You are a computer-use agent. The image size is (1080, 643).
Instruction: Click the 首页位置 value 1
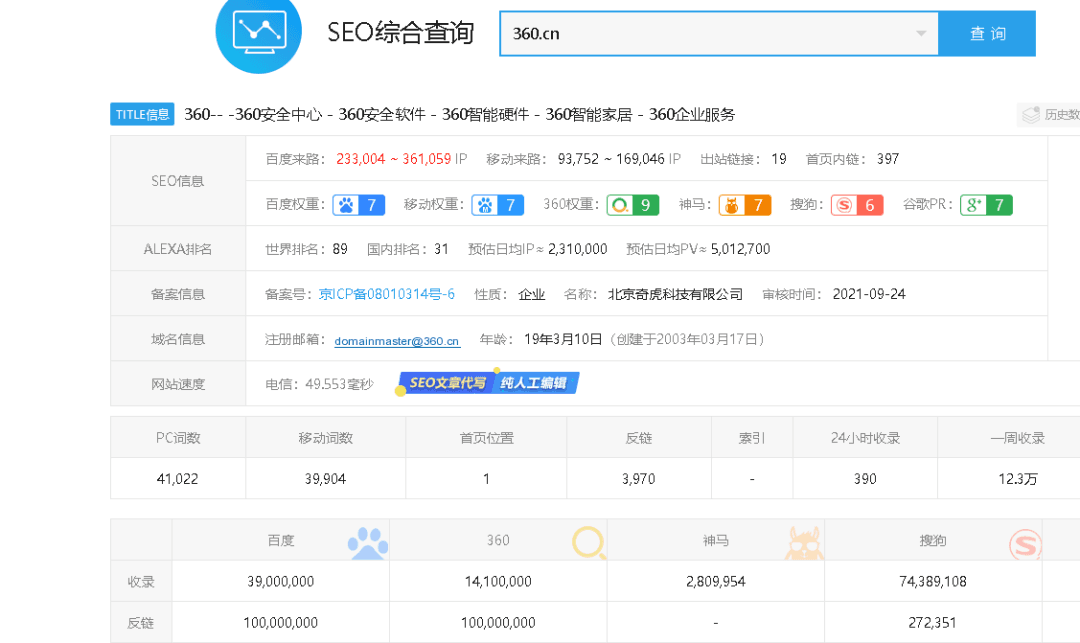(486, 478)
